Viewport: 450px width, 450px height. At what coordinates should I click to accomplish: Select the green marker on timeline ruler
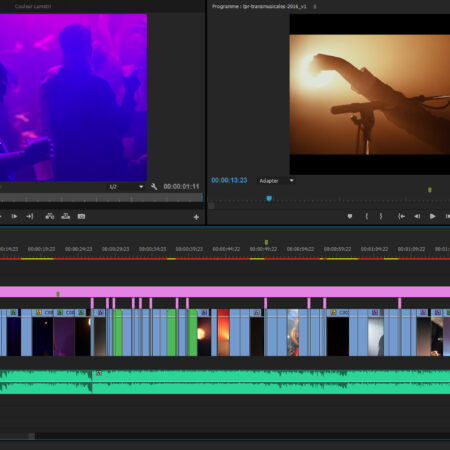click(x=266, y=242)
